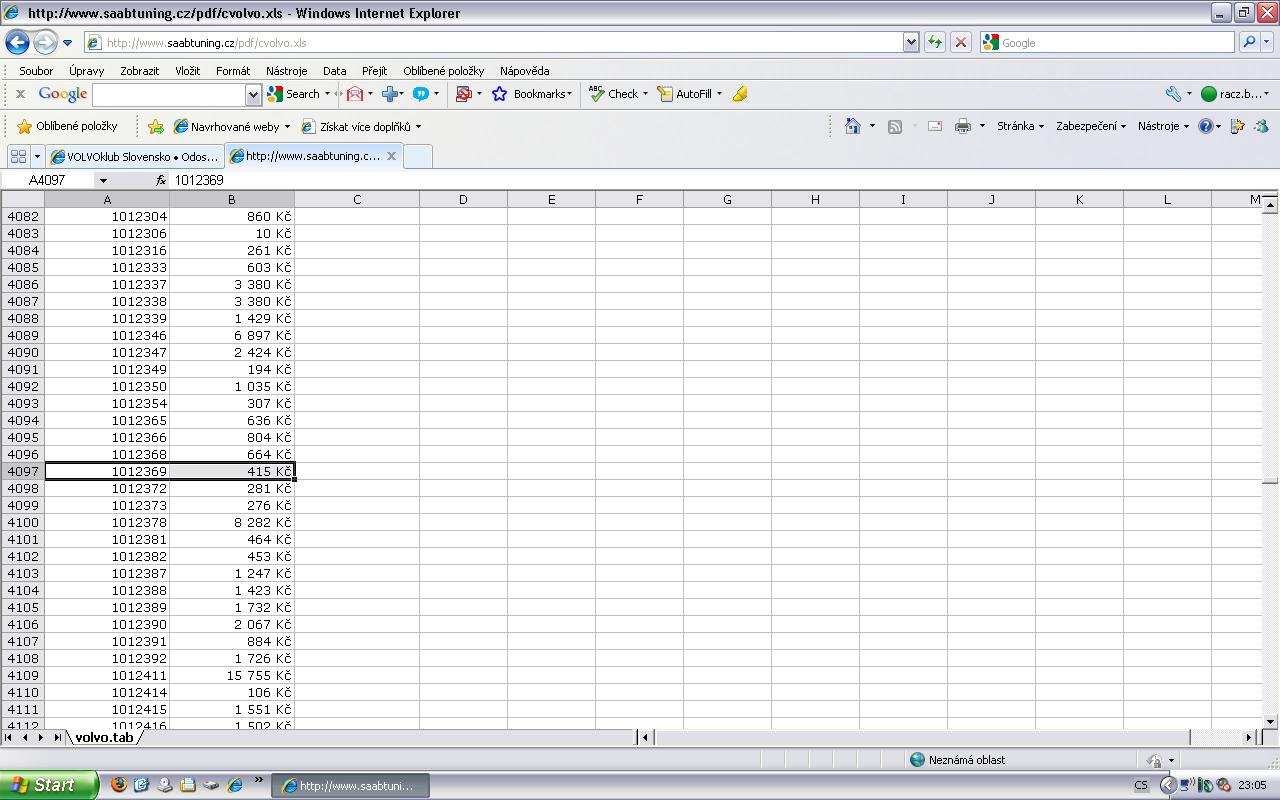Close the saabtuning tab
The width and height of the screenshot is (1280, 800).
(x=391, y=156)
